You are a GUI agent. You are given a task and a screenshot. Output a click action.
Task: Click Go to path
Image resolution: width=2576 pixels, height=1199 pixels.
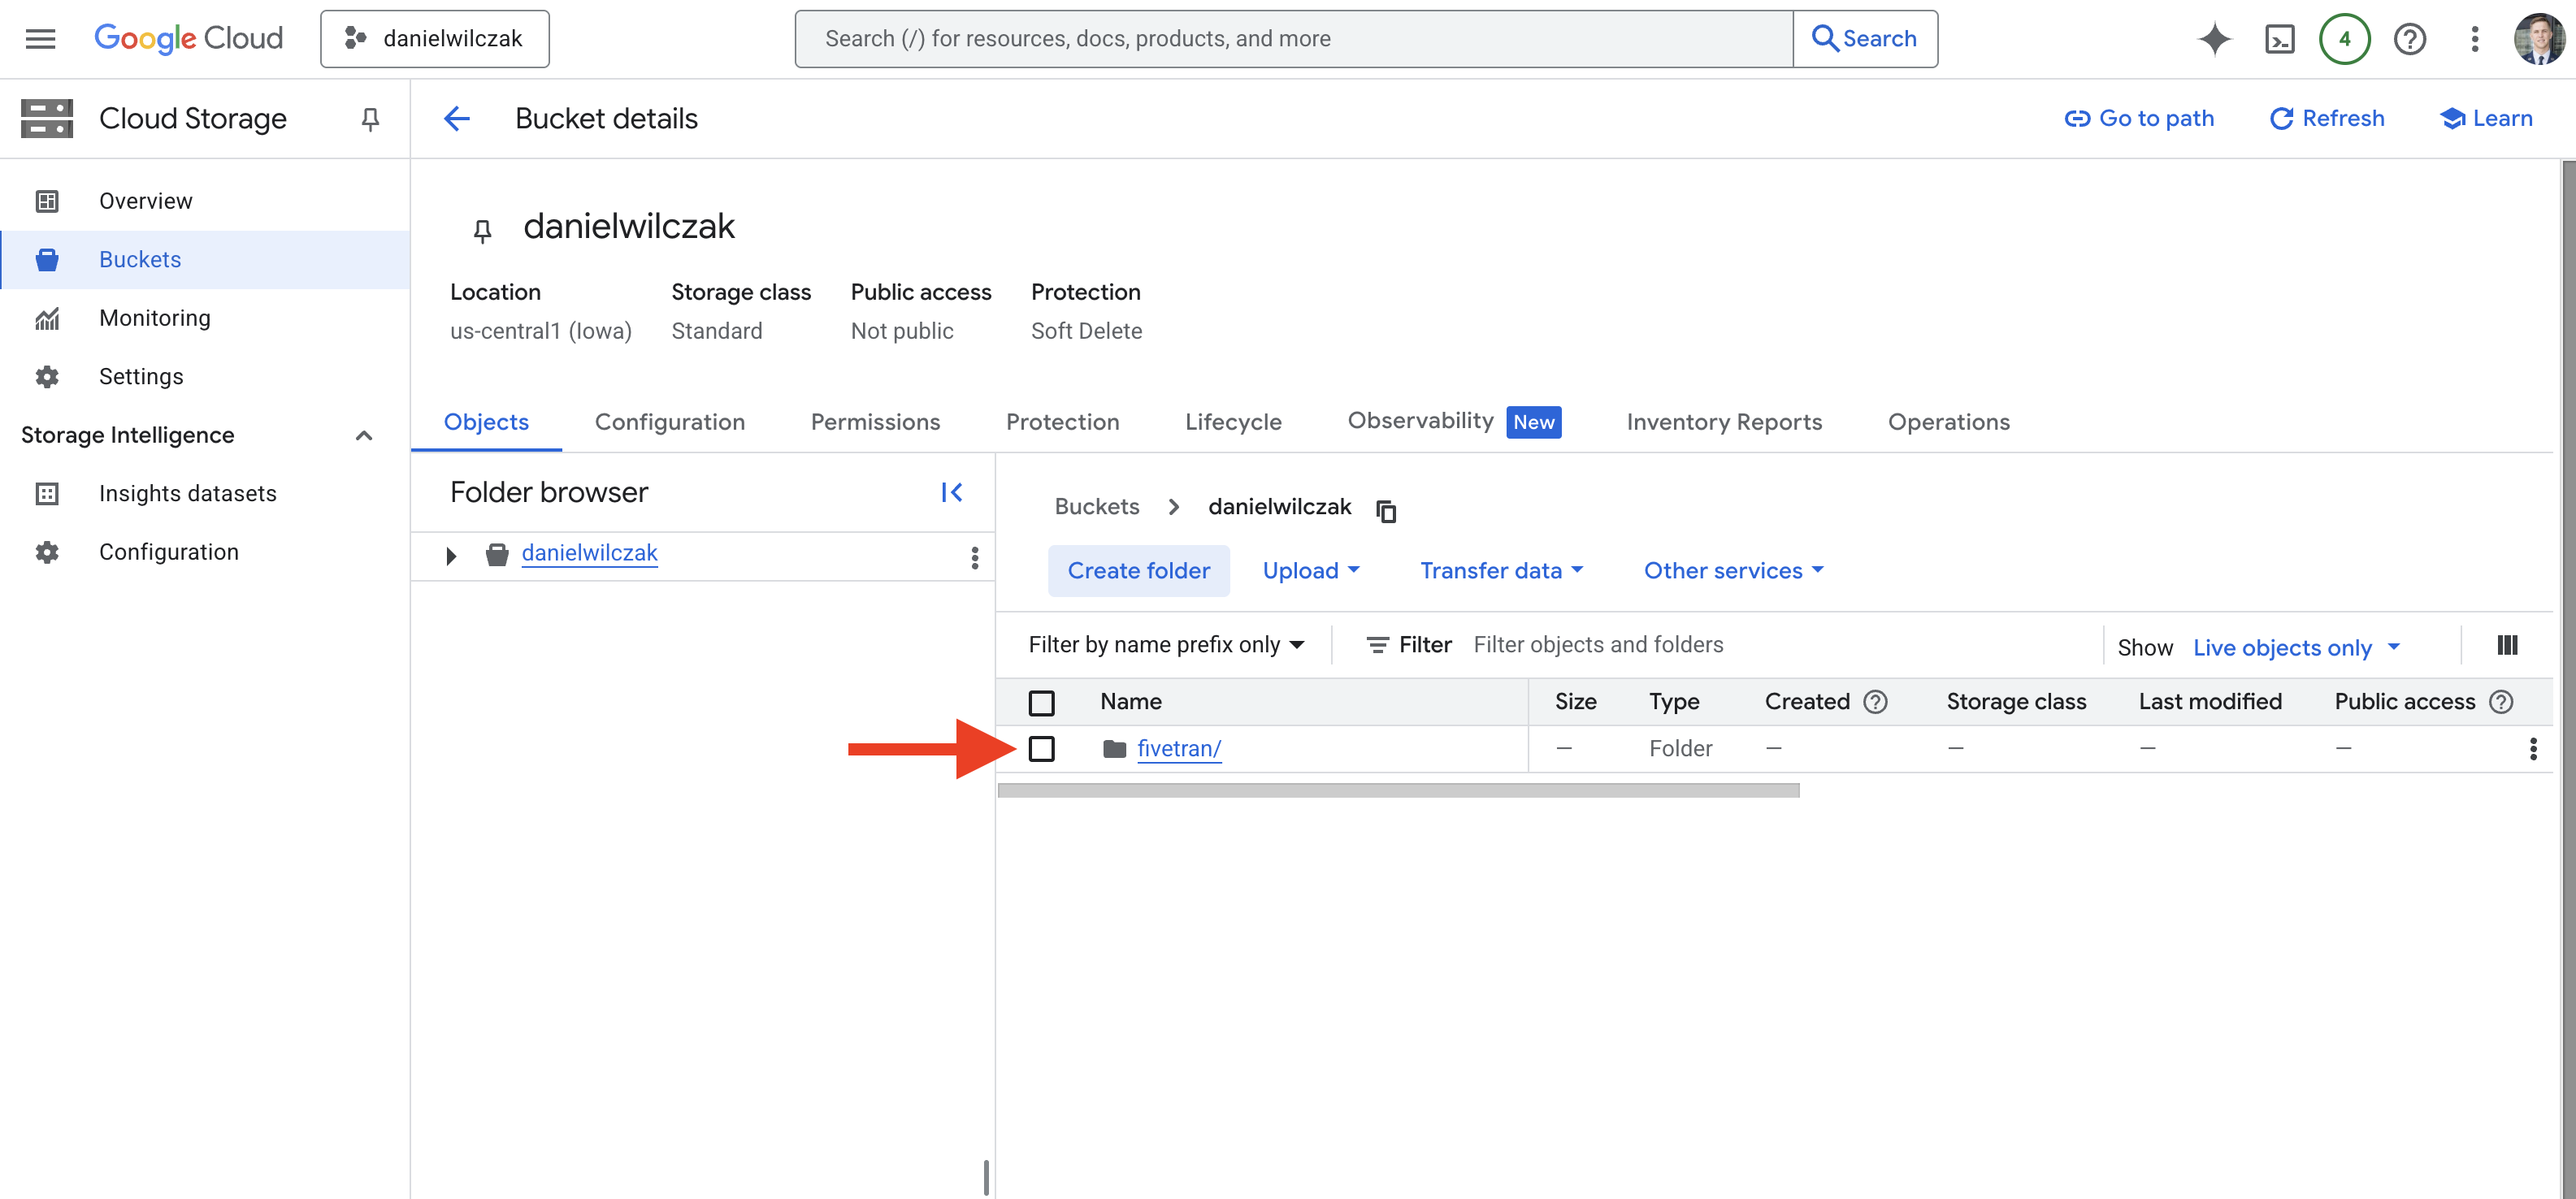click(x=2140, y=119)
